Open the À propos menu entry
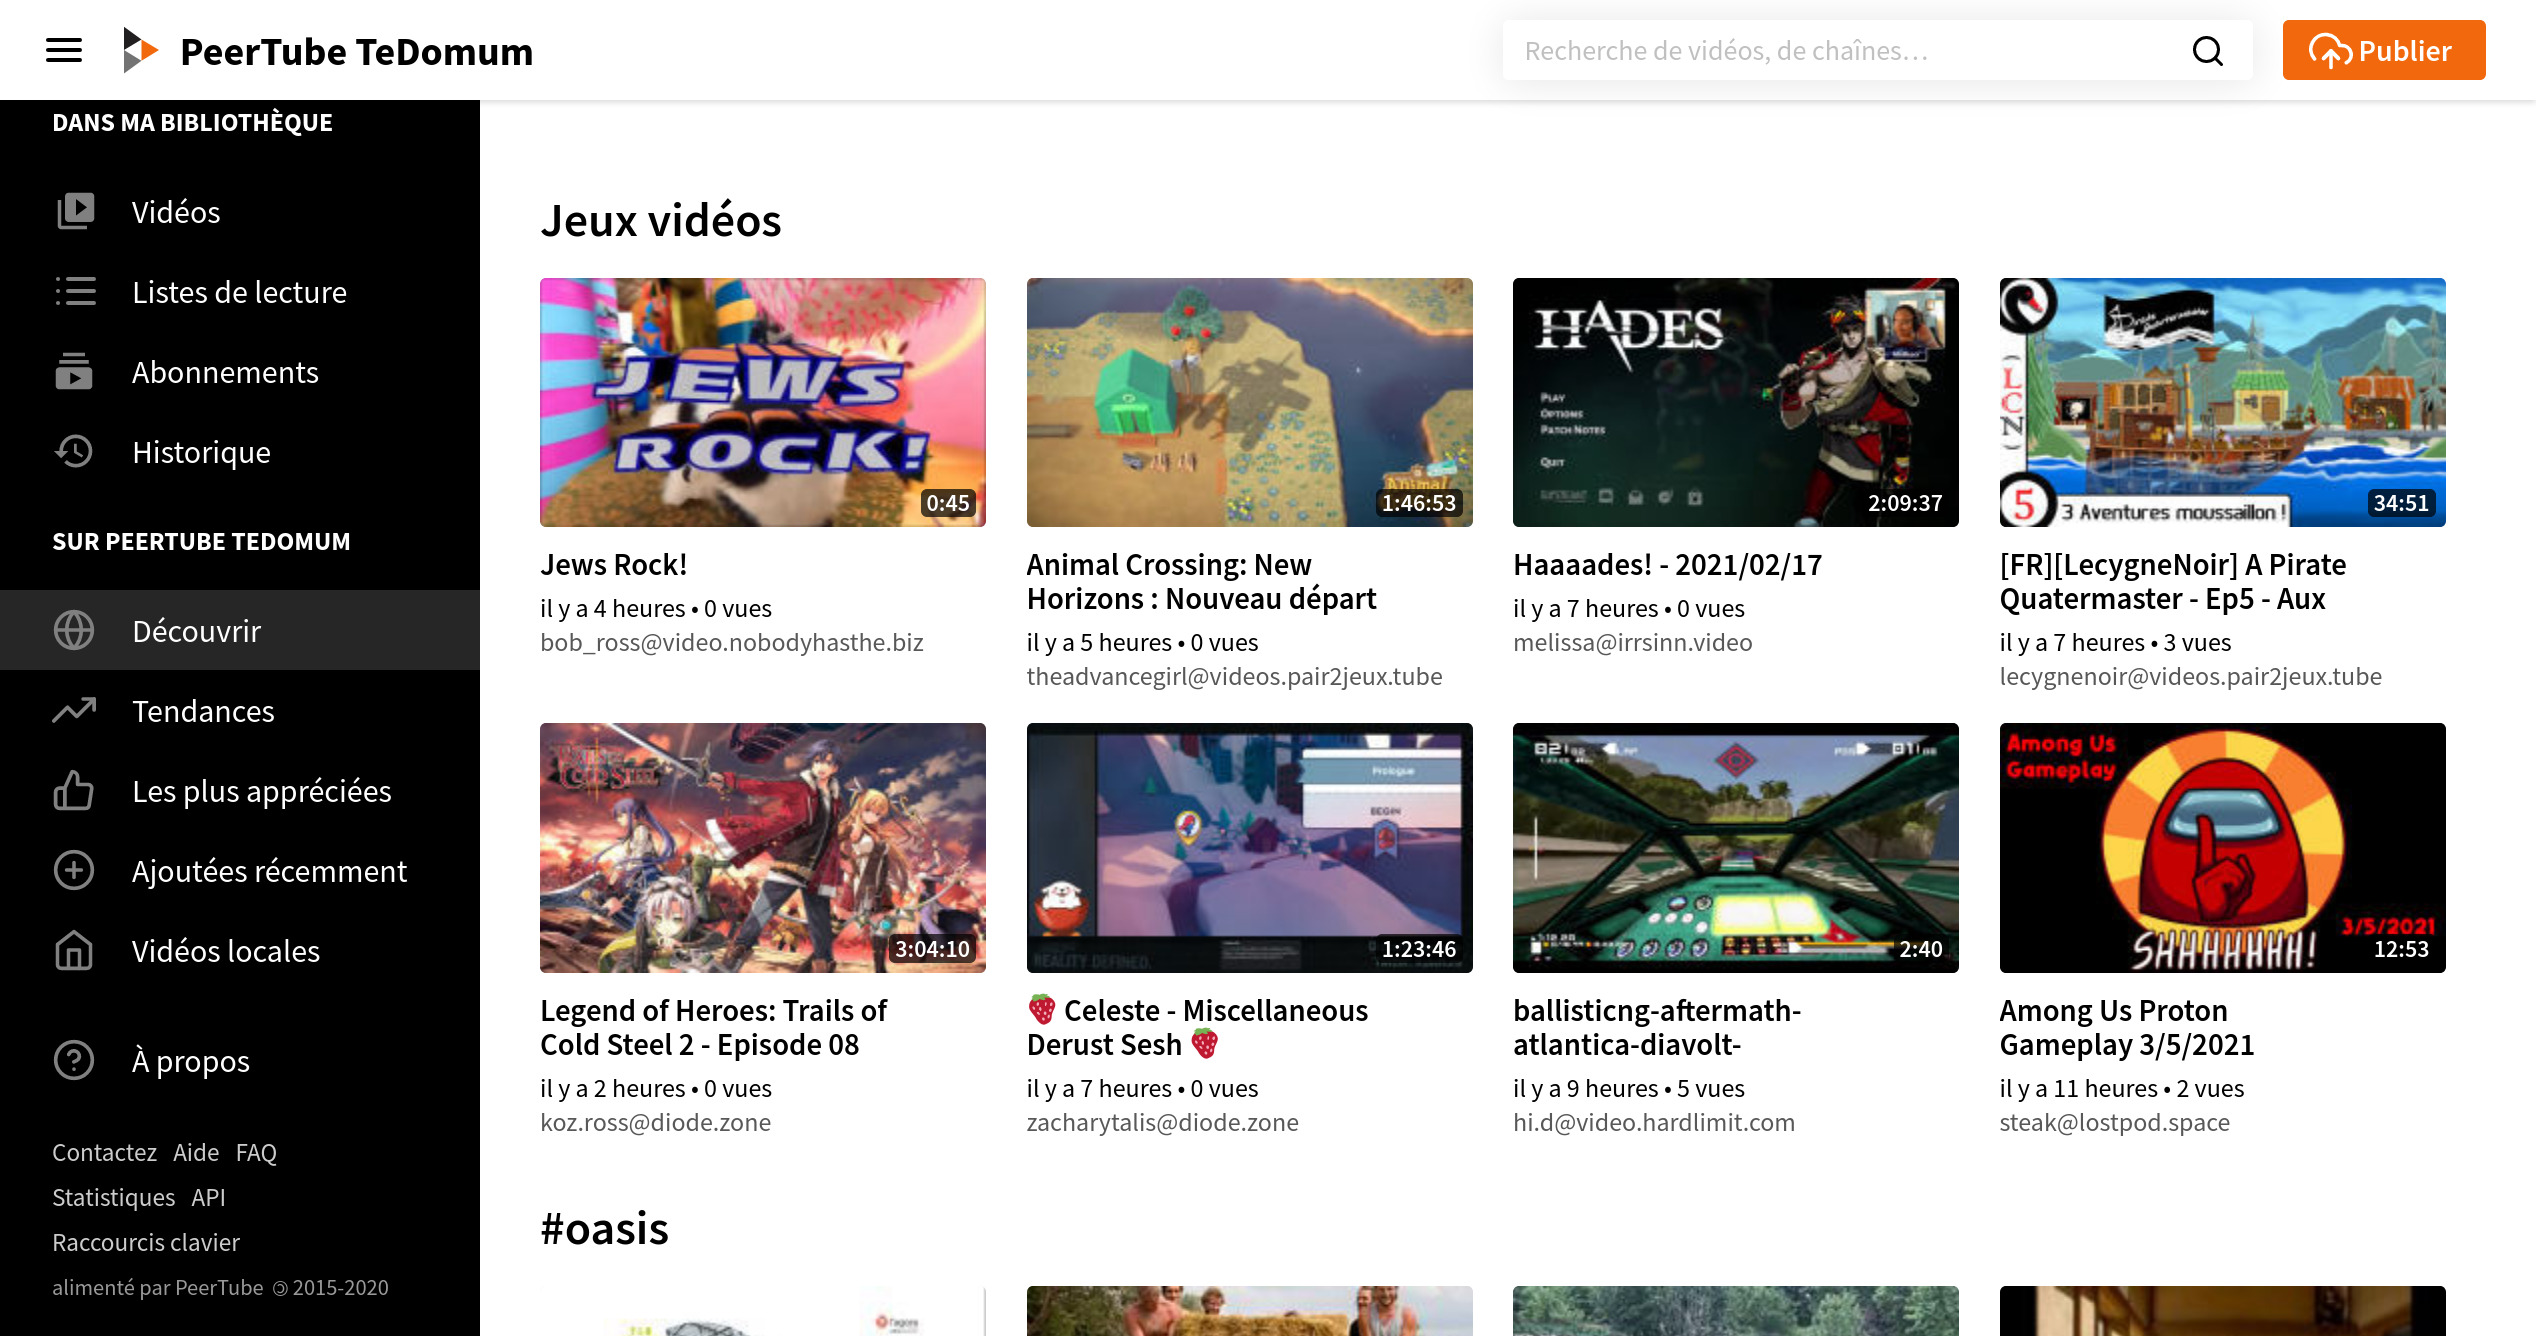Image resolution: width=2536 pixels, height=1336 pixels. pos(190,1060)
